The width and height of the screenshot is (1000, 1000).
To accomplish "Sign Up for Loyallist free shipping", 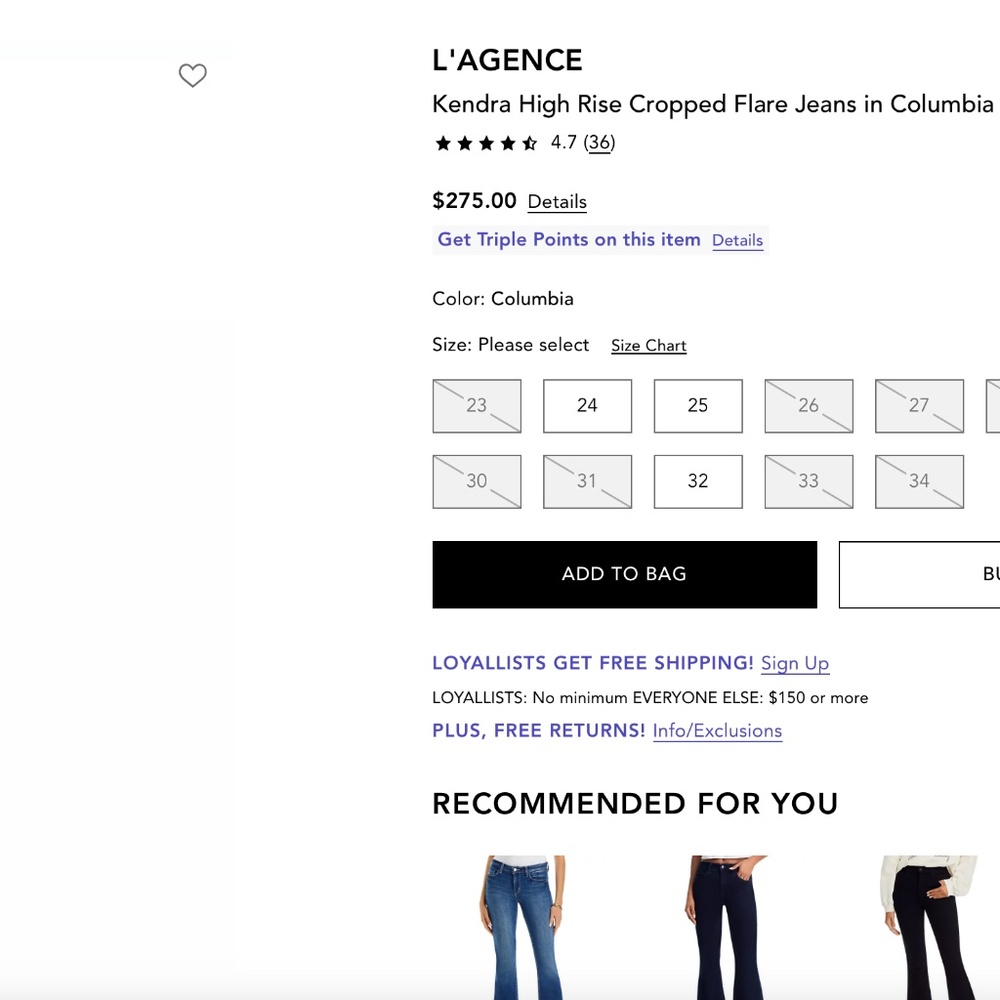I will pyautogui.click(x=795, y=663).
